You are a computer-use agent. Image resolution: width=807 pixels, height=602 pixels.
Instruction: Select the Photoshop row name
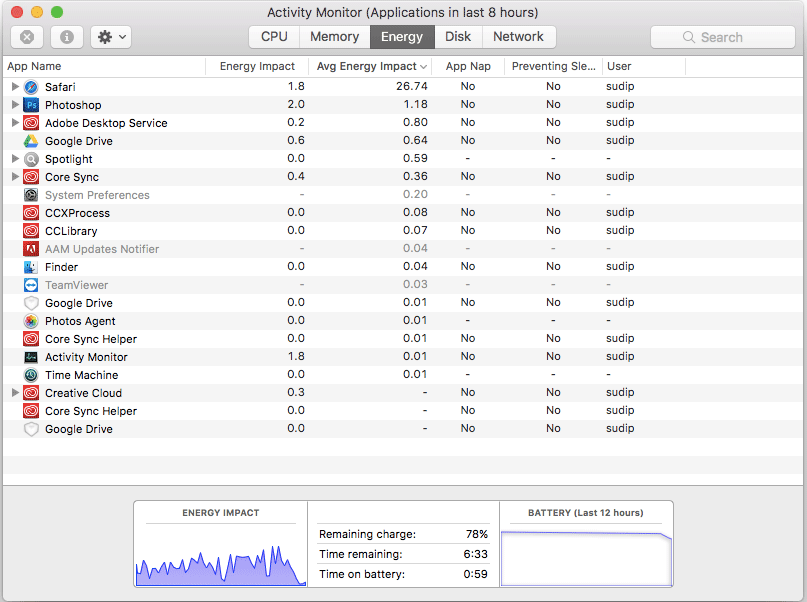(73, 105)
